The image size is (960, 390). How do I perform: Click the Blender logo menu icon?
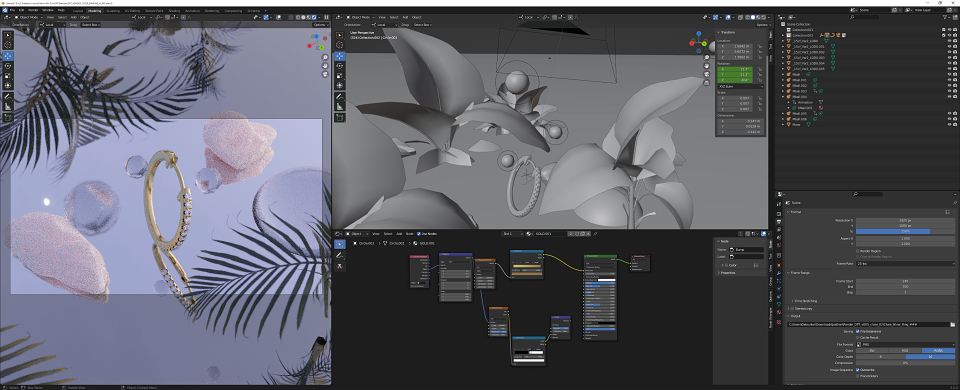click(5, 10)
